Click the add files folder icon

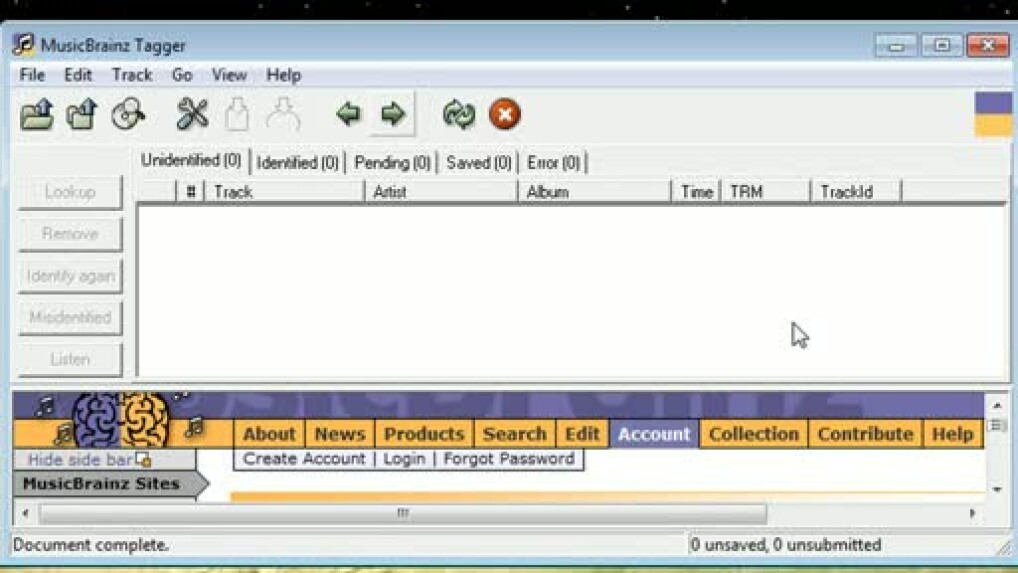37,115
